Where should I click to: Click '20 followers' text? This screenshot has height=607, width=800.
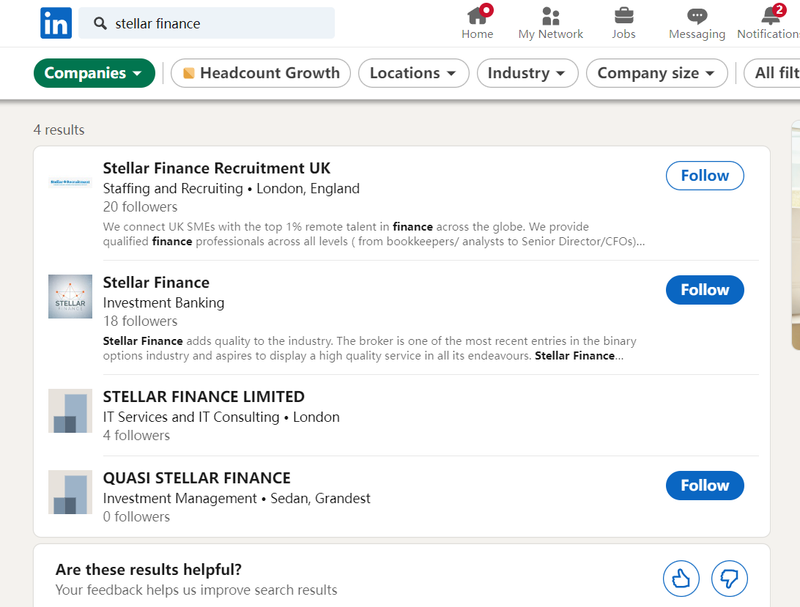click(140, 207)
